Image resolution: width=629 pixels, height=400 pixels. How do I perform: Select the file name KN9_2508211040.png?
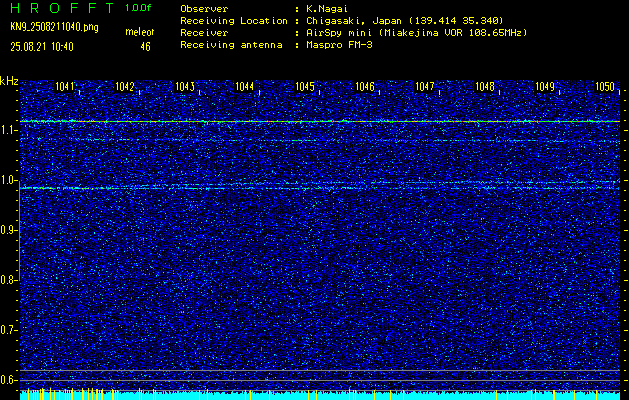pos(54,27)
